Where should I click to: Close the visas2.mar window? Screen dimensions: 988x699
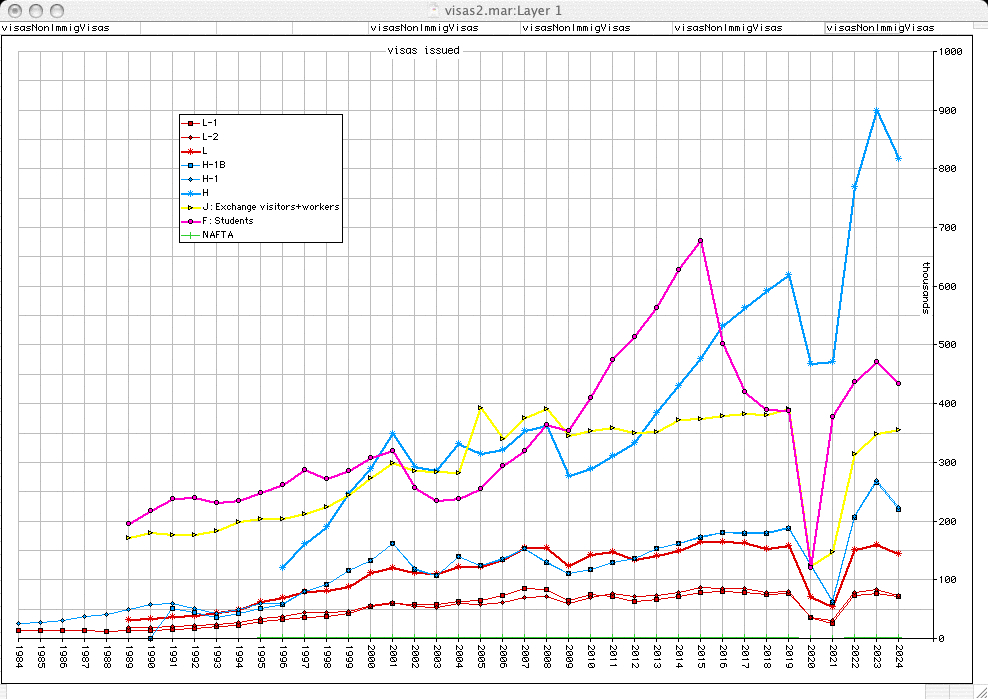coord(13,9)
